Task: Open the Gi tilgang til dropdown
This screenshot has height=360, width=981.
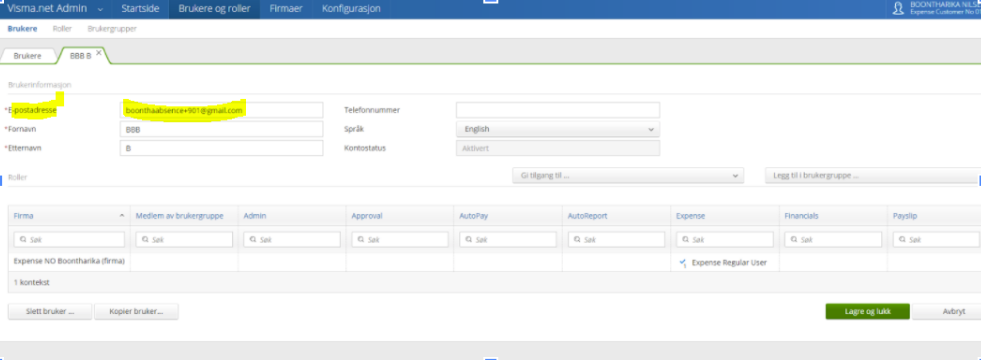Action: click(628, 176)
